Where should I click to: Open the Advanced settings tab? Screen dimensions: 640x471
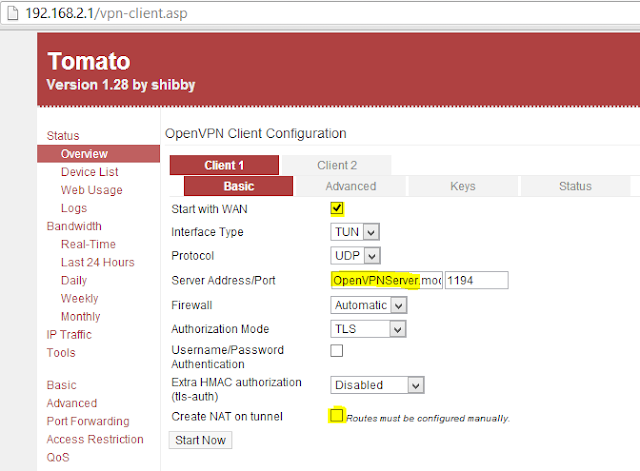(x=351, y=186)
